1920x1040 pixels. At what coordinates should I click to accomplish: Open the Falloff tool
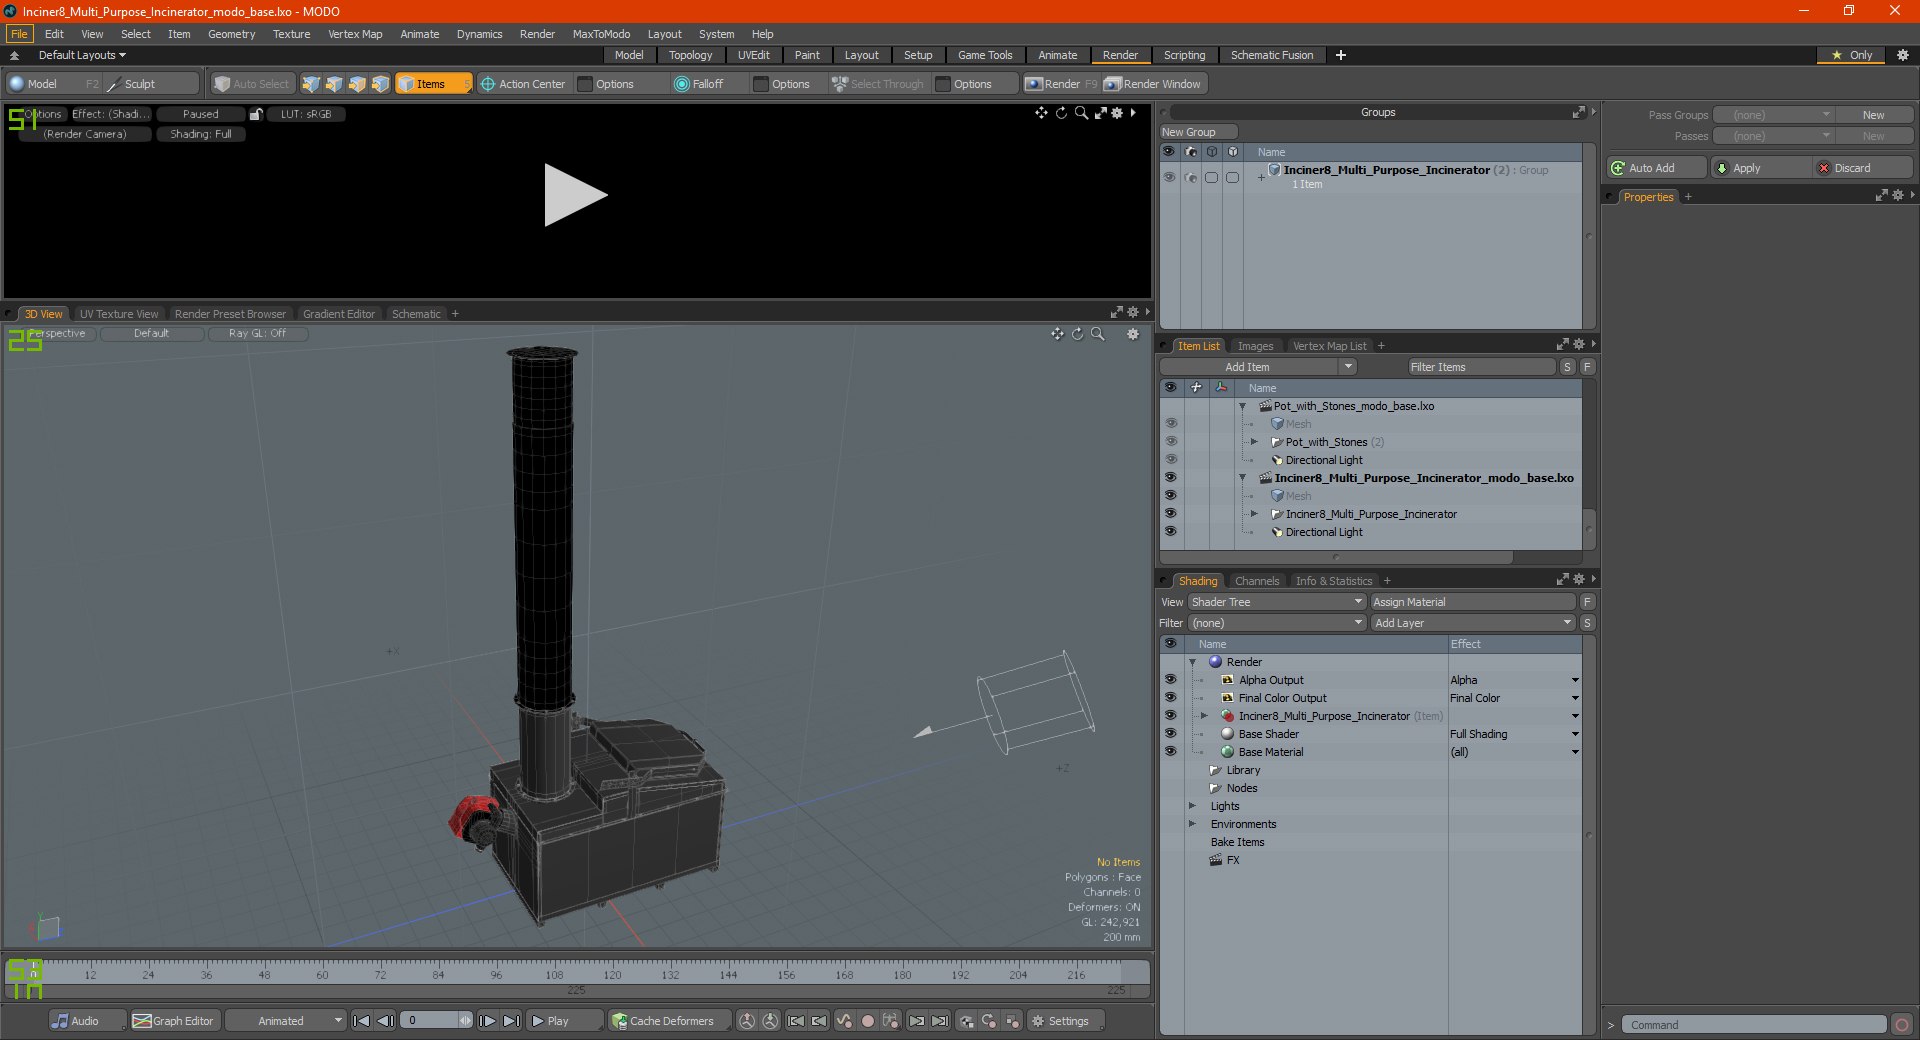(699, 84)
